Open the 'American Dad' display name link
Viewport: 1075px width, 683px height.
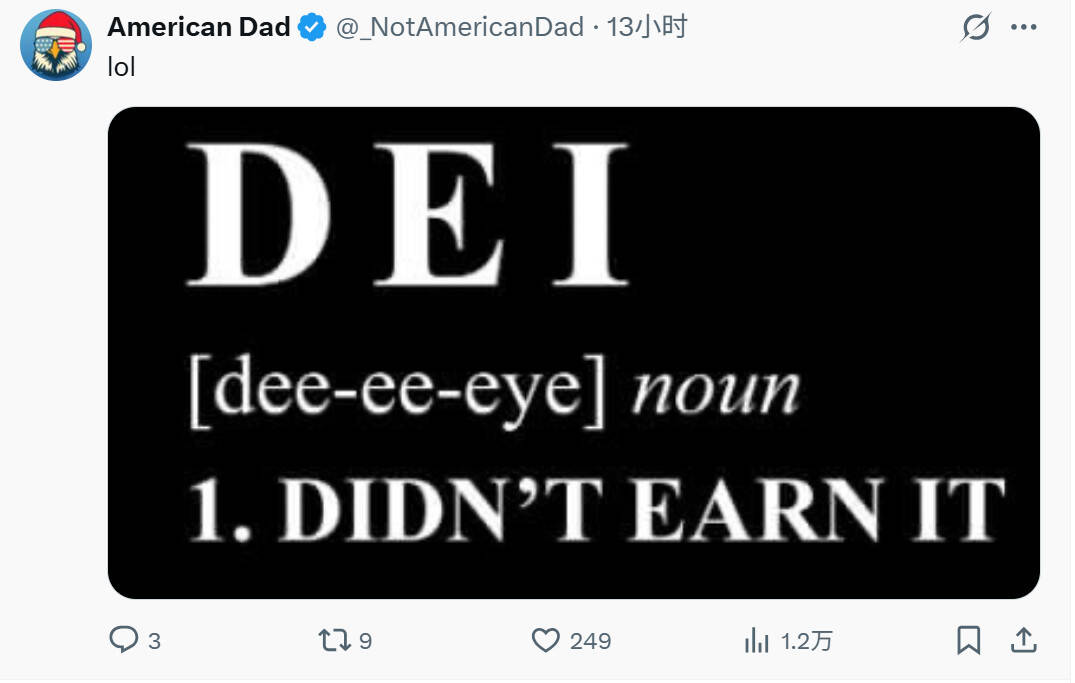pos(198,28)
